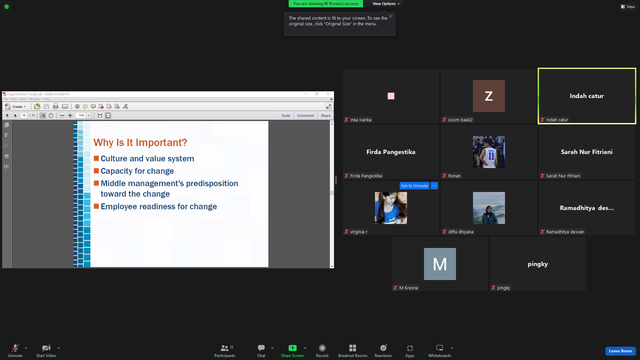Open the Comment pane in Acrobat
The height and width of the screenshot is (360, 640).
(x=305, y=116)
